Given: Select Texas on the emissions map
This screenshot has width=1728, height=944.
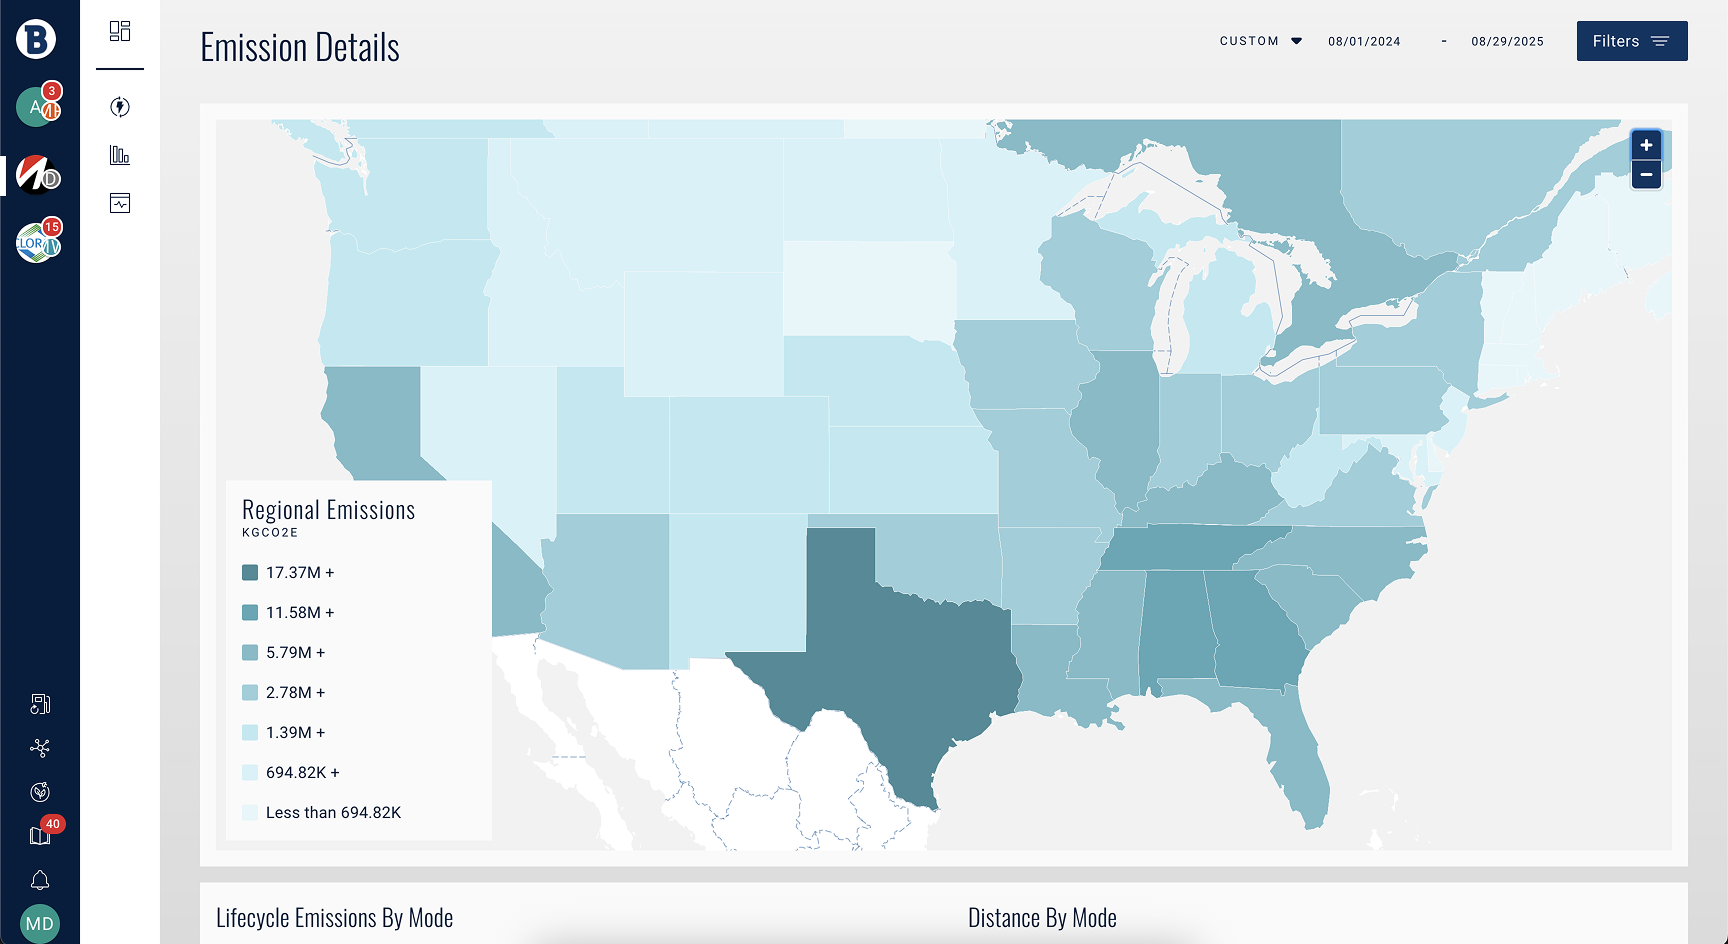Looking at the screenshot, I should pos(900,660).
